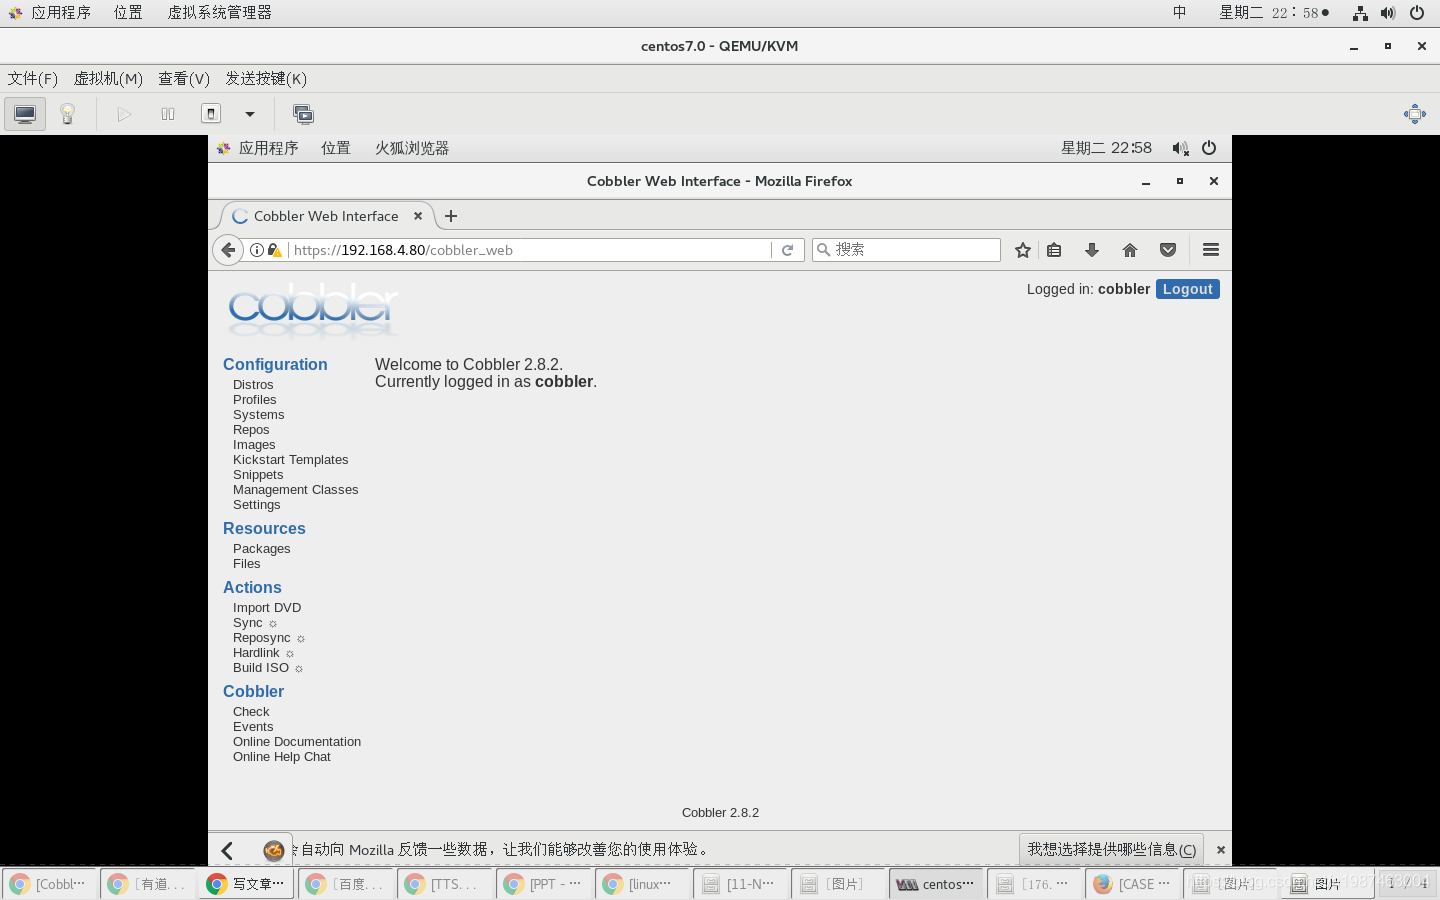Open Check under Cobbler
1440x900 pixels.
tap(251, 712)
